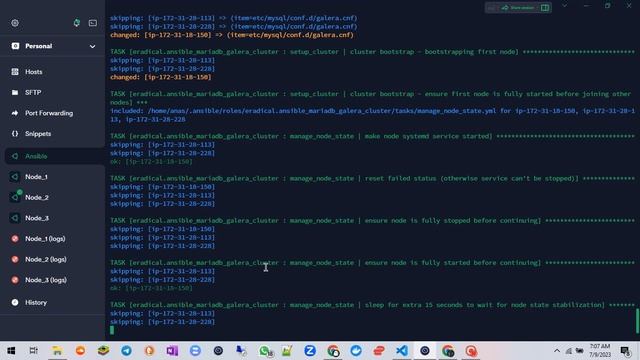Click the Share session button

click(x=518, y=8)
